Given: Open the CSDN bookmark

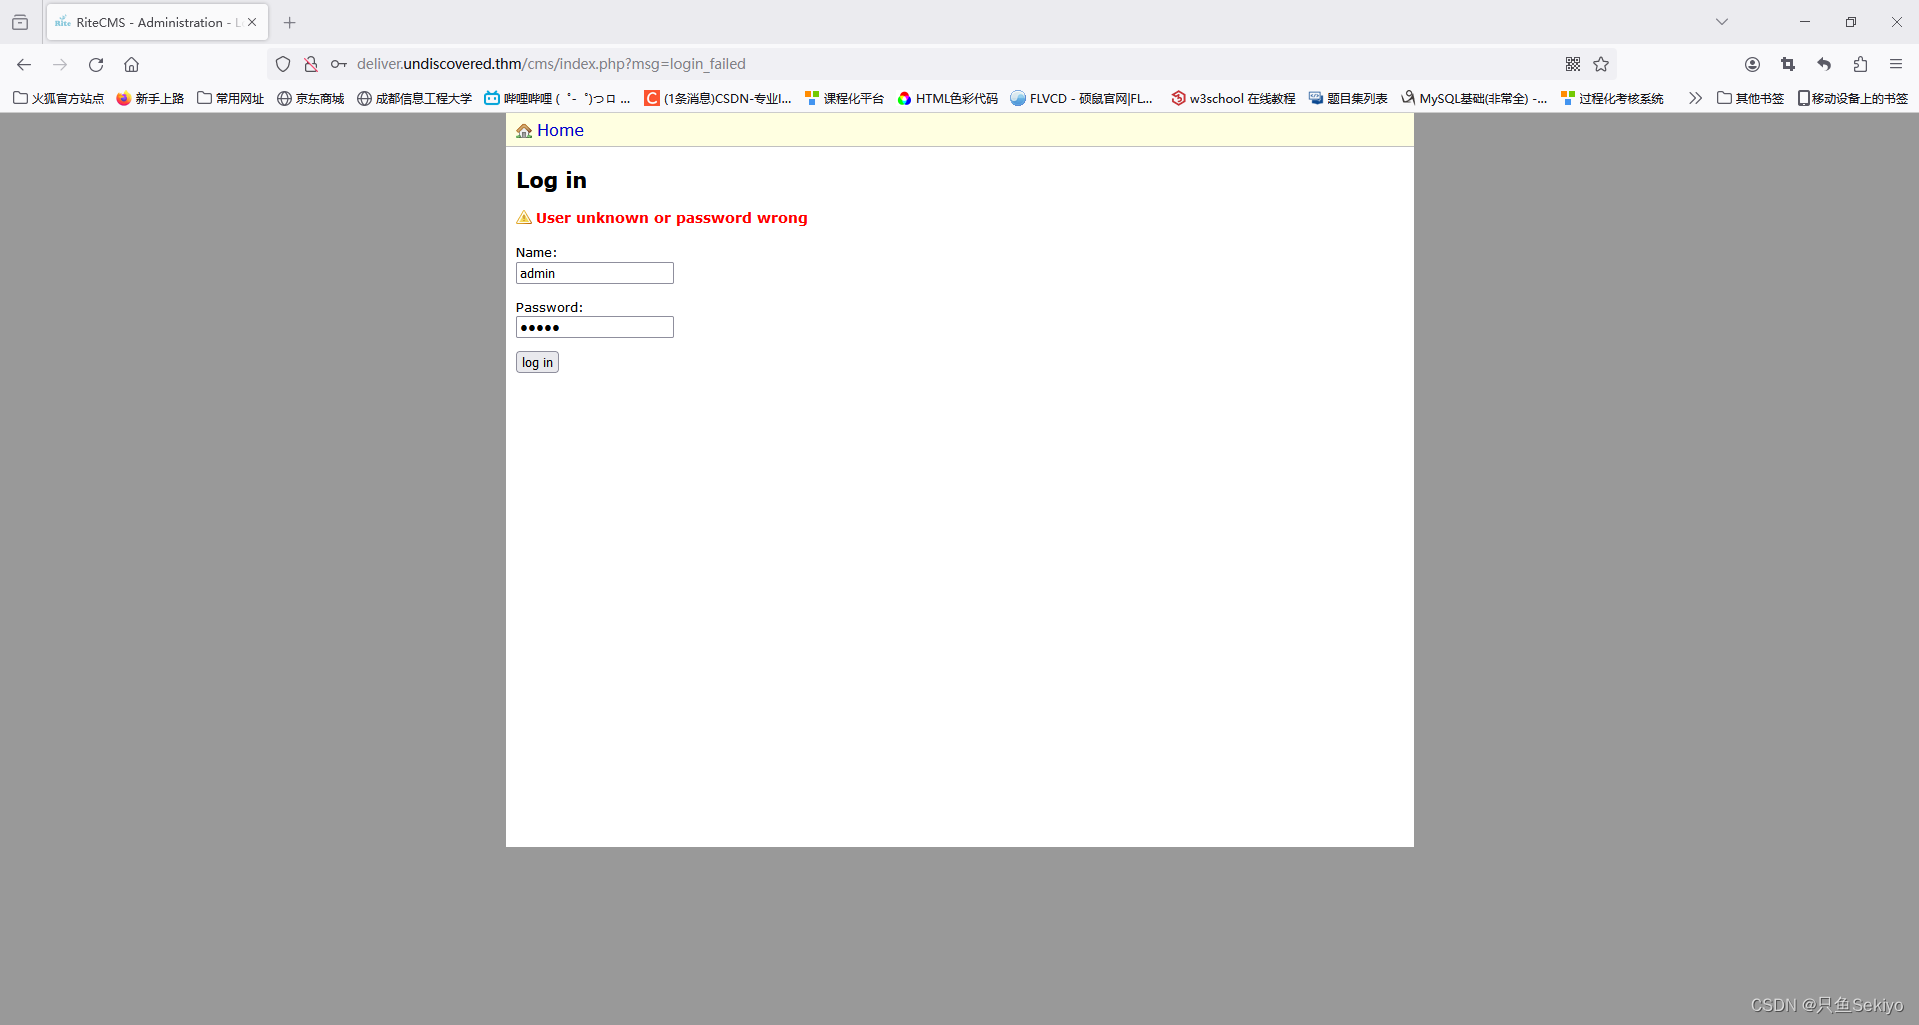Looking at the screenshot, I should point(719,98).
